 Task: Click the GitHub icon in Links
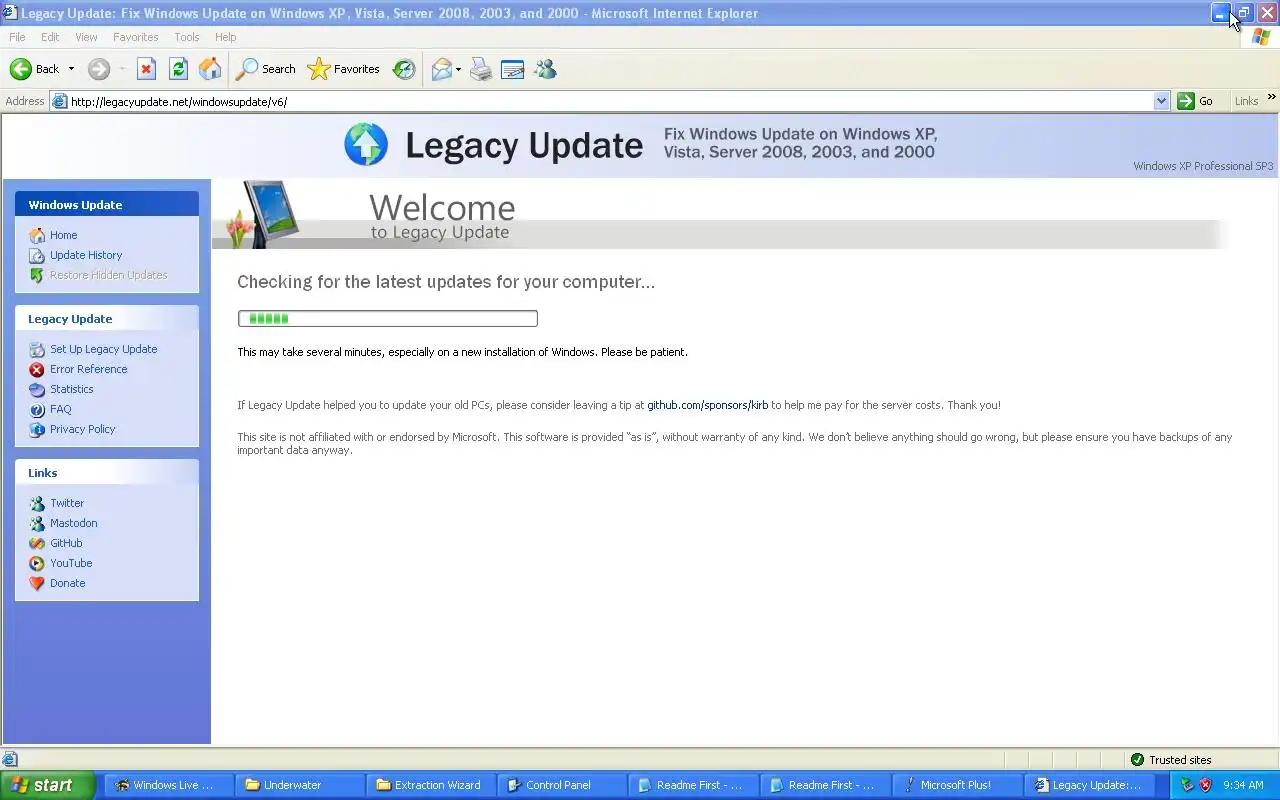[37, 543]
